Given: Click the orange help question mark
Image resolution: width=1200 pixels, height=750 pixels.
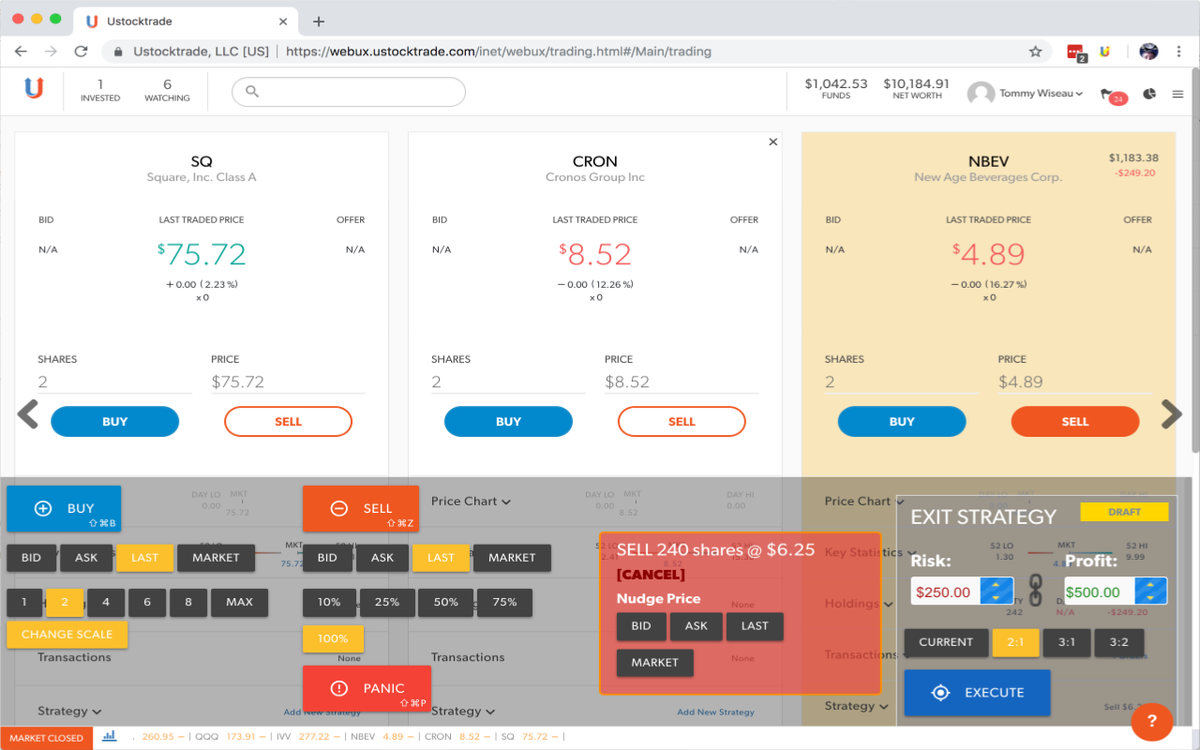Looking at the screenshot, I should click(1152, 721).
